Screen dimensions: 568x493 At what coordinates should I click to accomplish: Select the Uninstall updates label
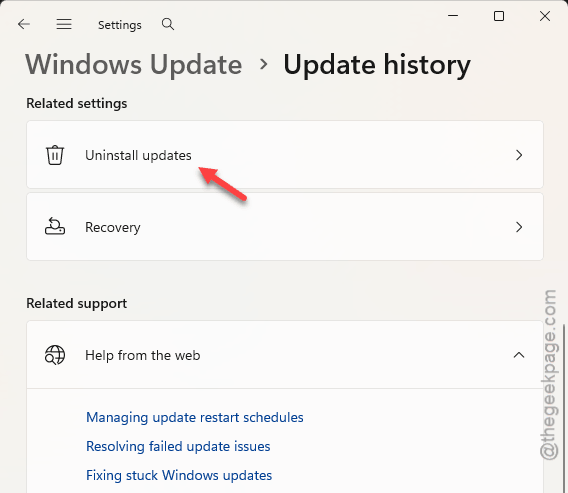(138, 155)
